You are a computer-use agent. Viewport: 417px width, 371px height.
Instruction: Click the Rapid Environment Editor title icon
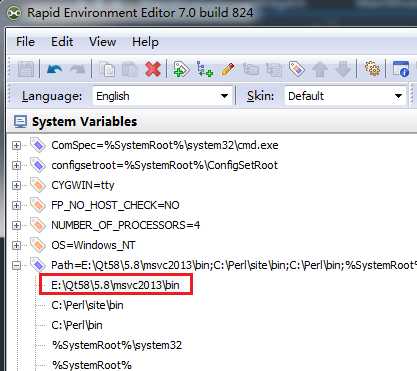13,13
